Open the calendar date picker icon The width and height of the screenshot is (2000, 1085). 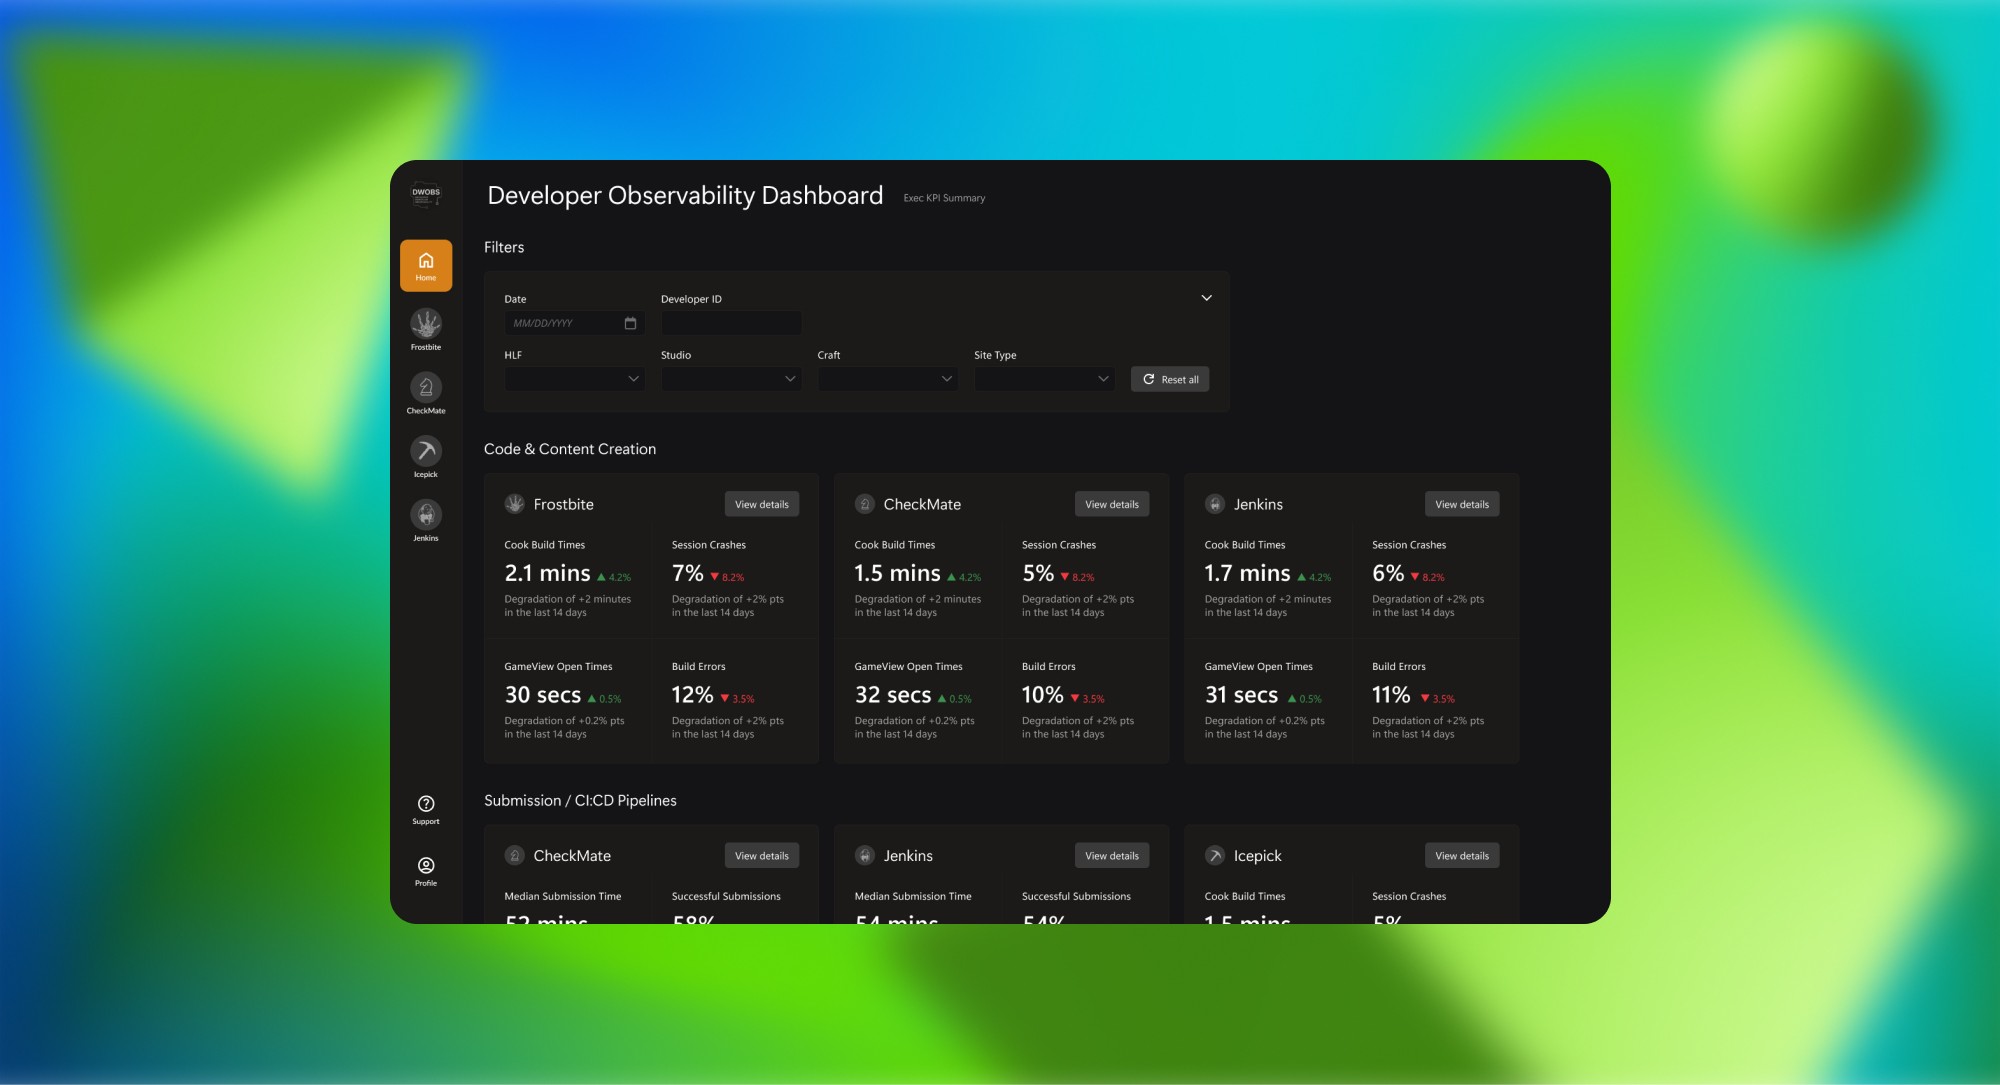pyautogui.click(x=630, y=323)
